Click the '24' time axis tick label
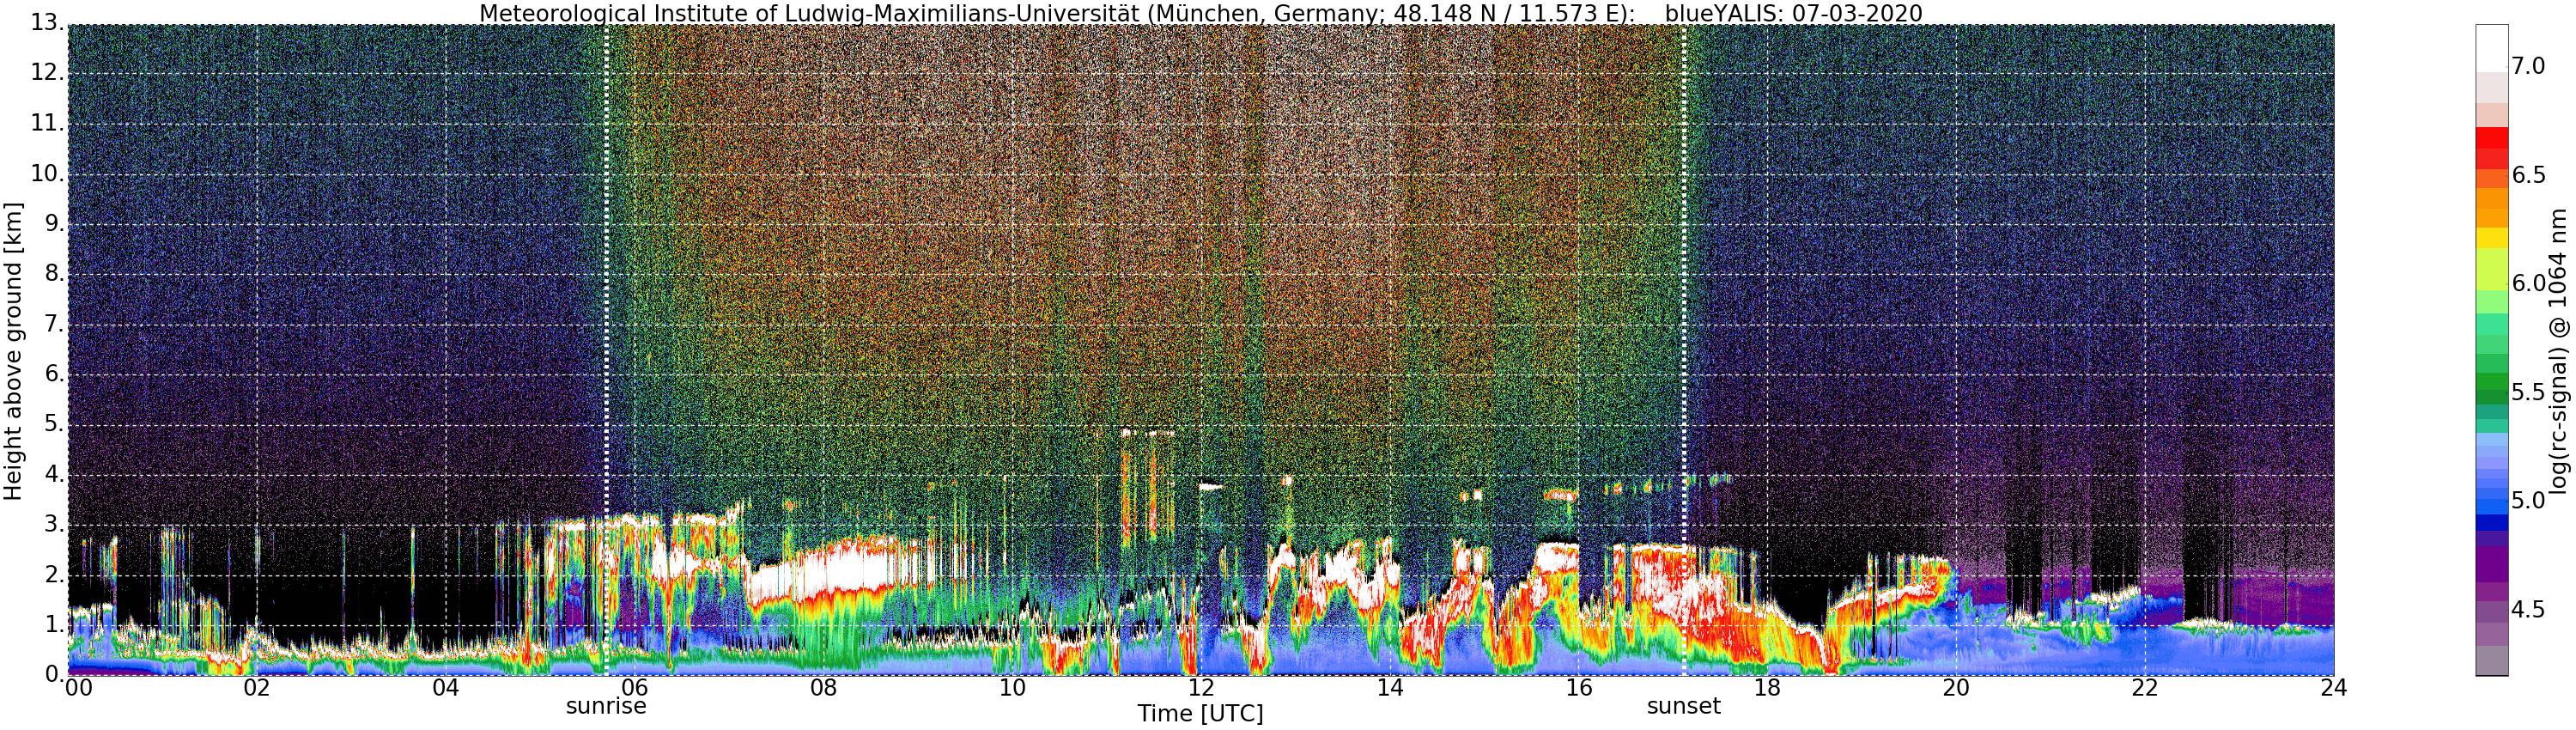 2334,688
